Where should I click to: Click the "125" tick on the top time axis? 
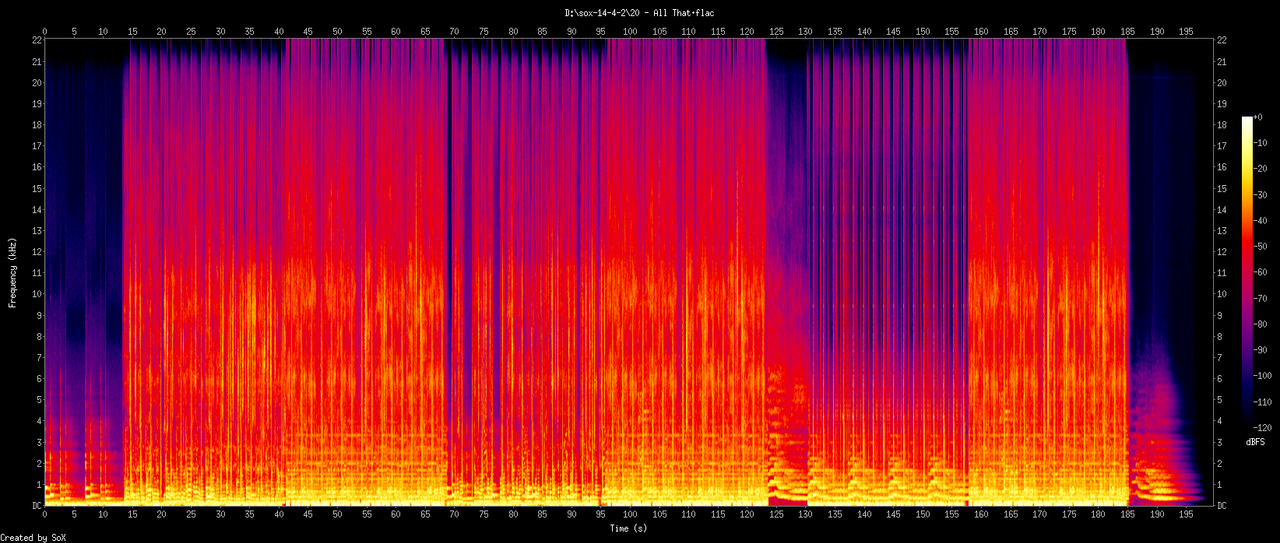pos(776,31)
